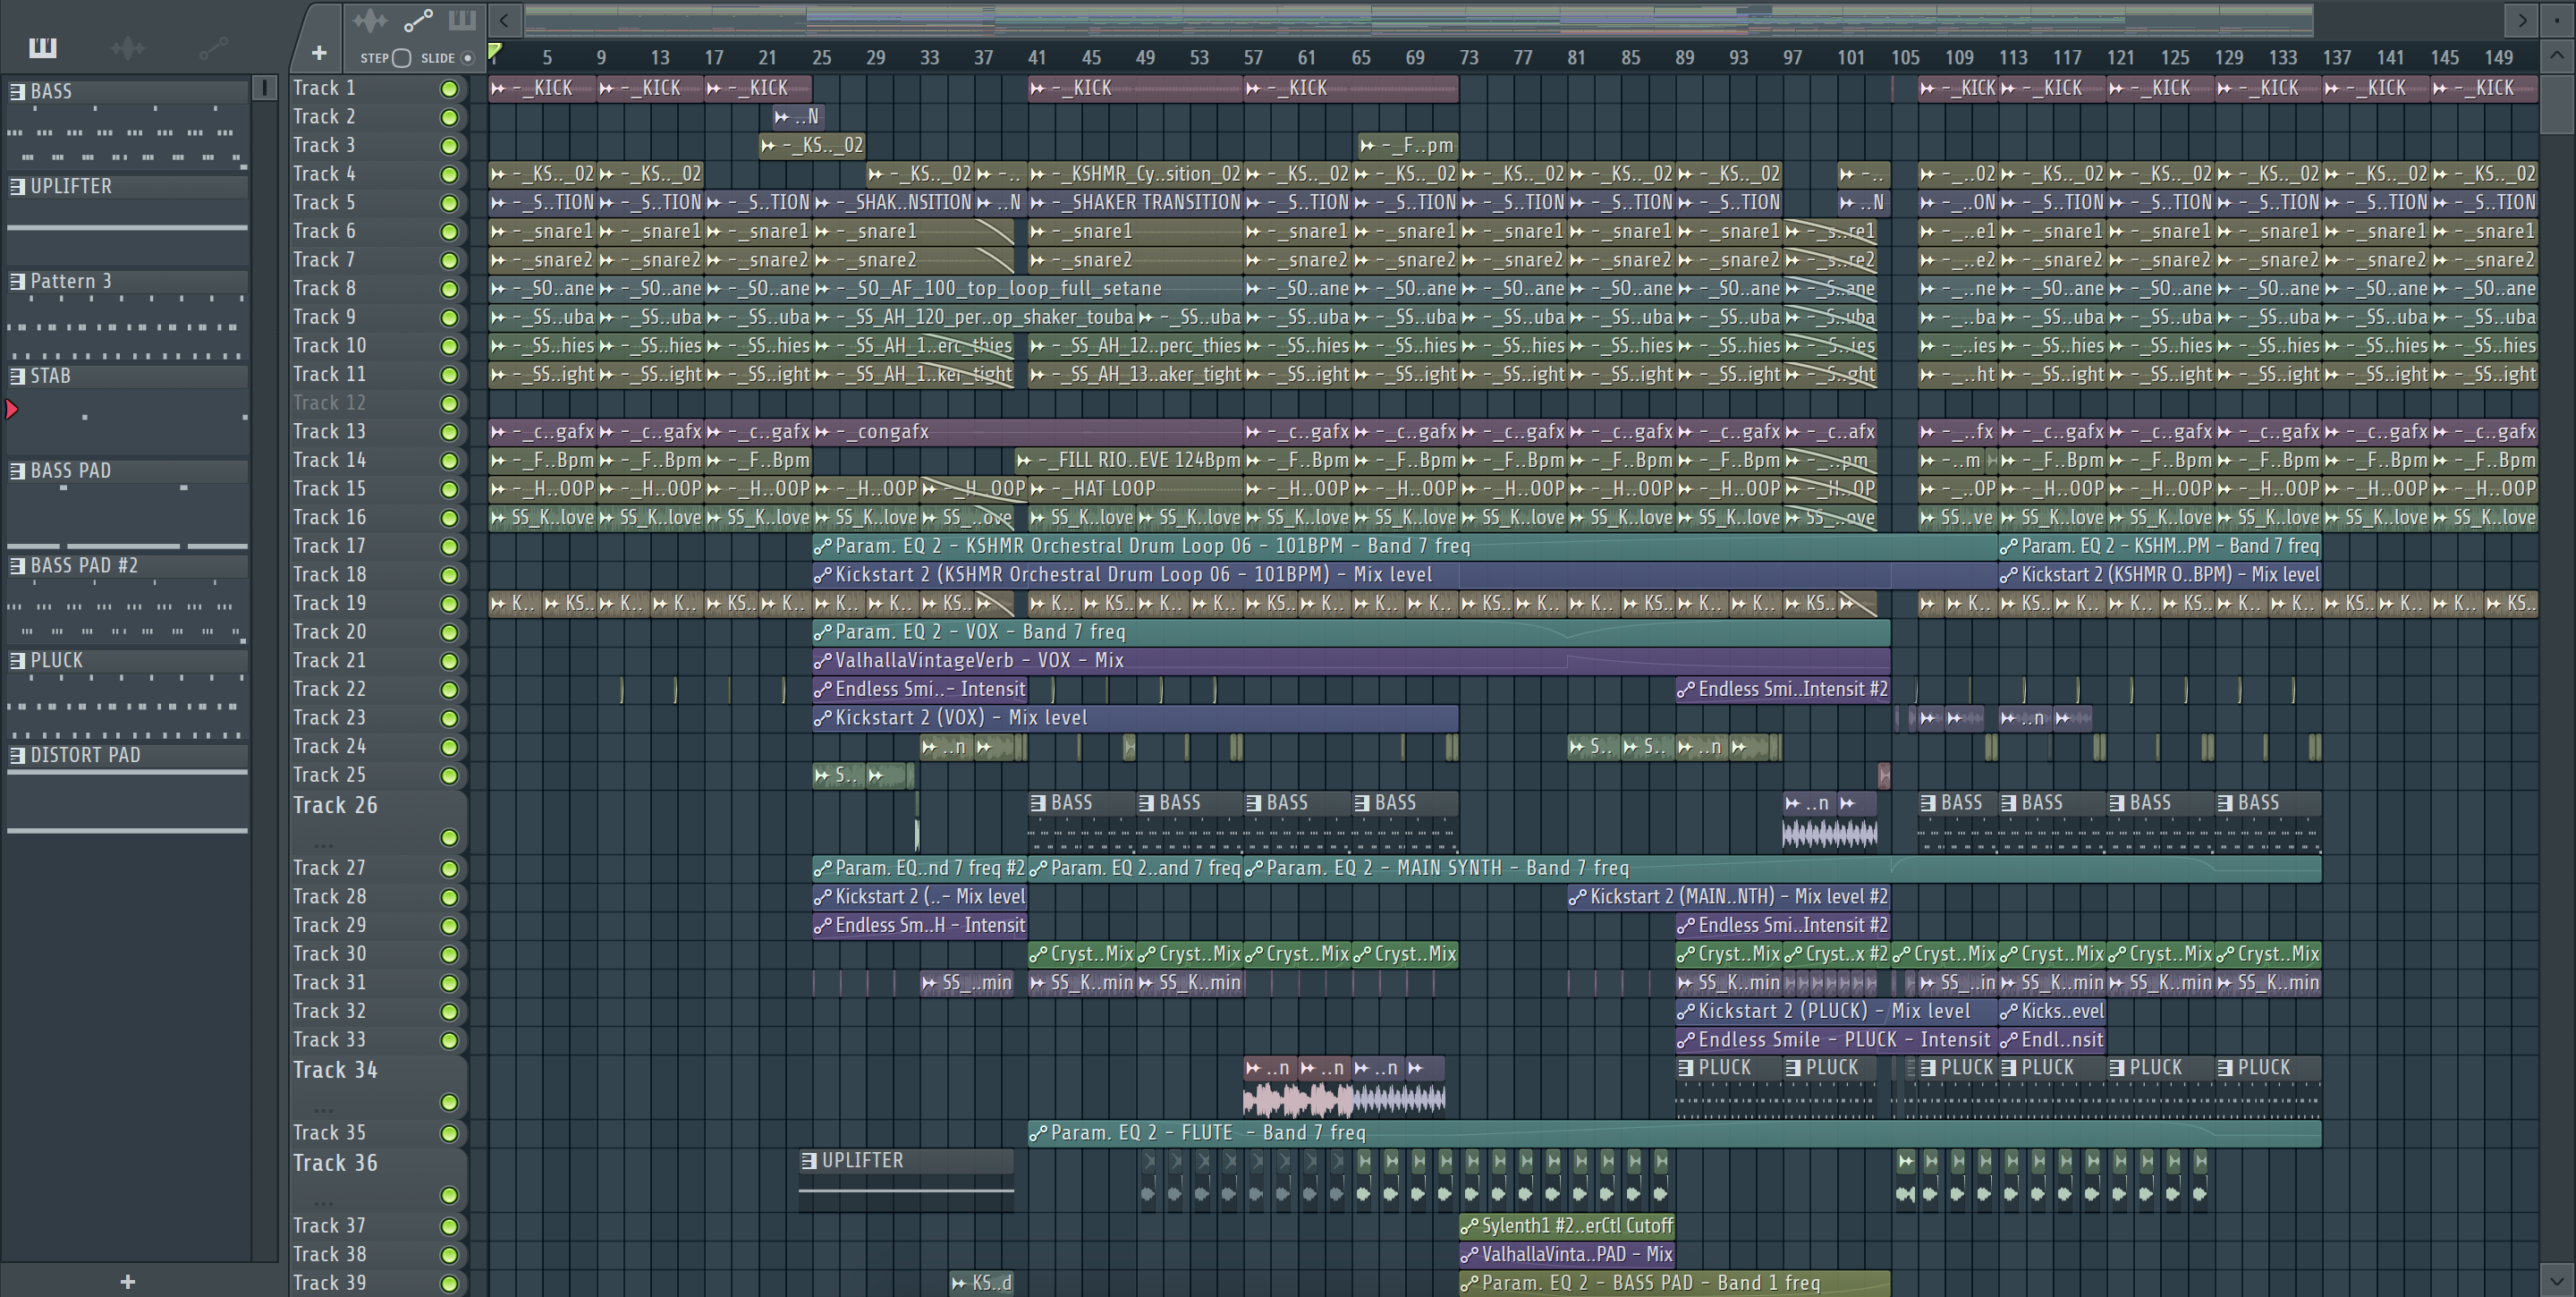Select first _KICK clip on Track 1
This screenshot has height=1297, width=2576.
[543, 88]
